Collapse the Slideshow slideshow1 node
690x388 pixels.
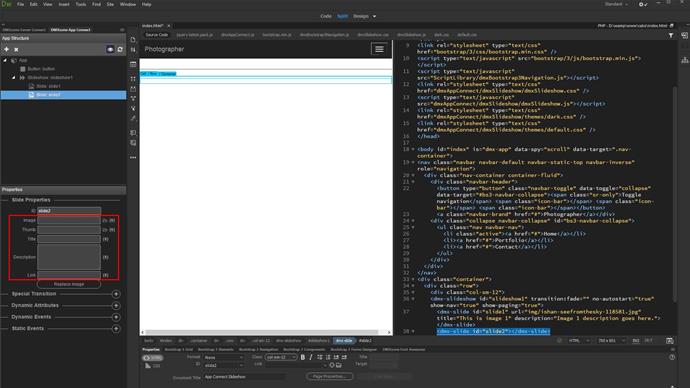(14, 77)
